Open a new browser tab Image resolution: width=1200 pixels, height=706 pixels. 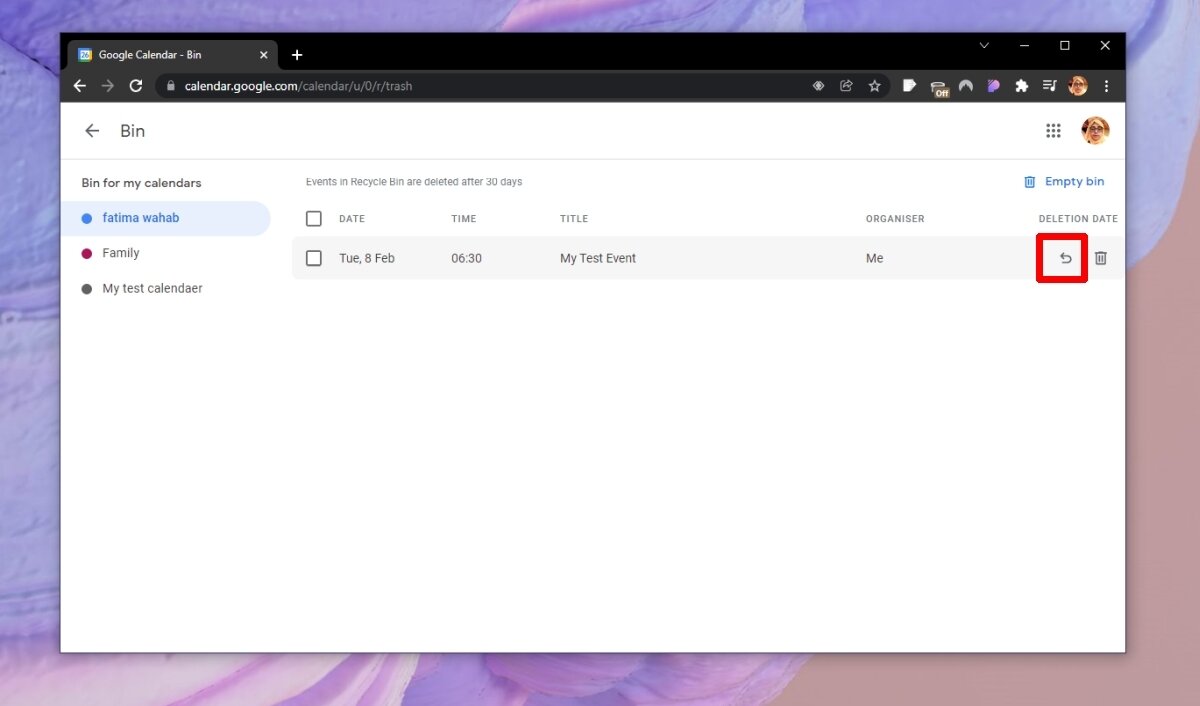[297, 55]
